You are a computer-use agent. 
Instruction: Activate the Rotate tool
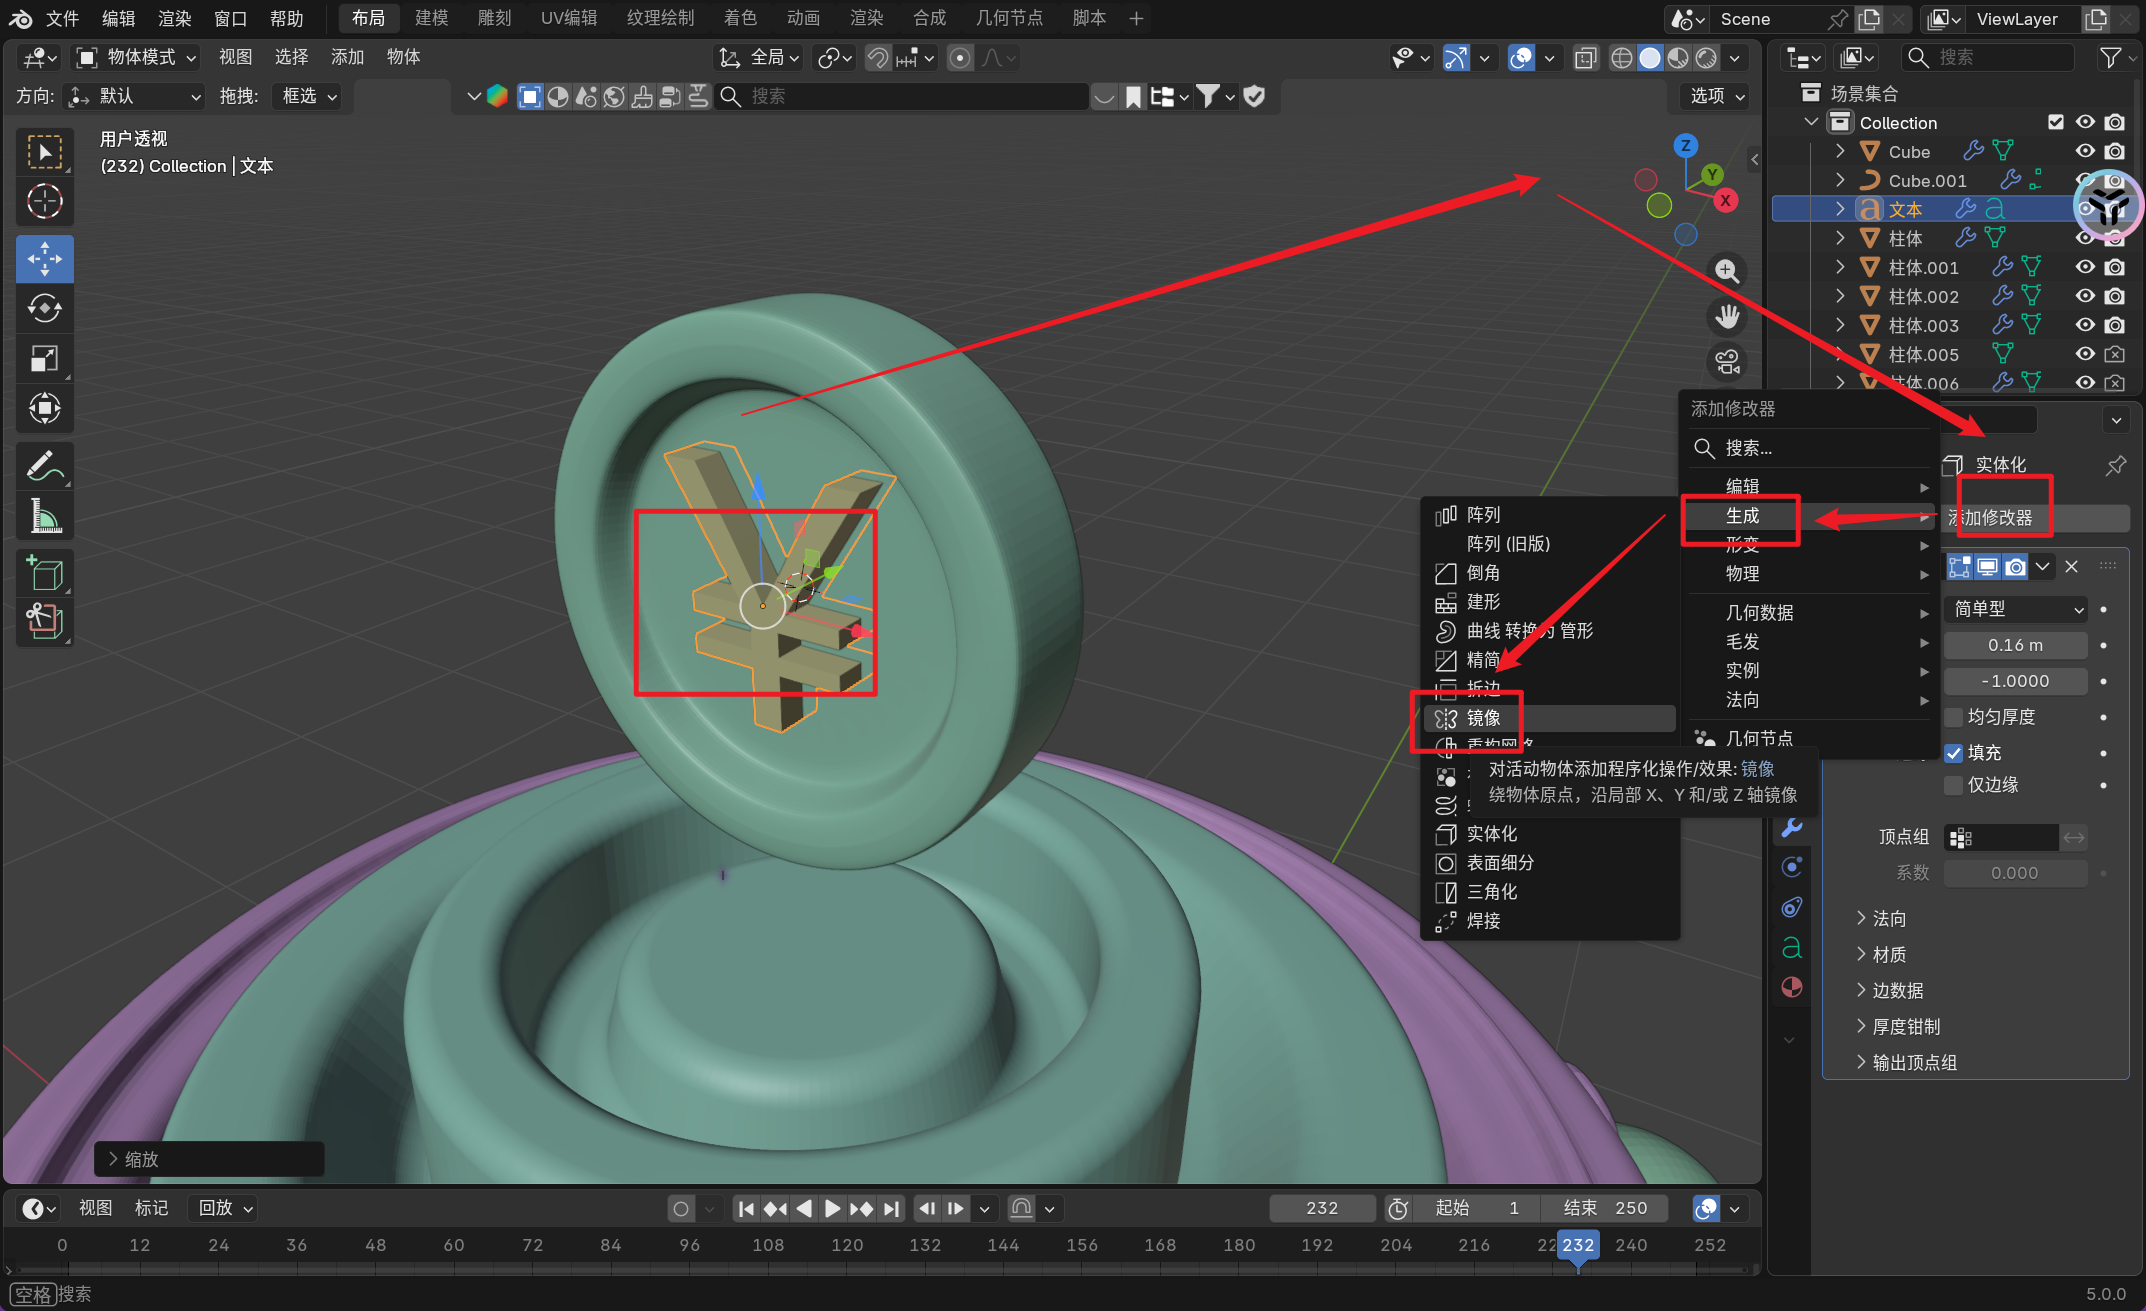44,309
